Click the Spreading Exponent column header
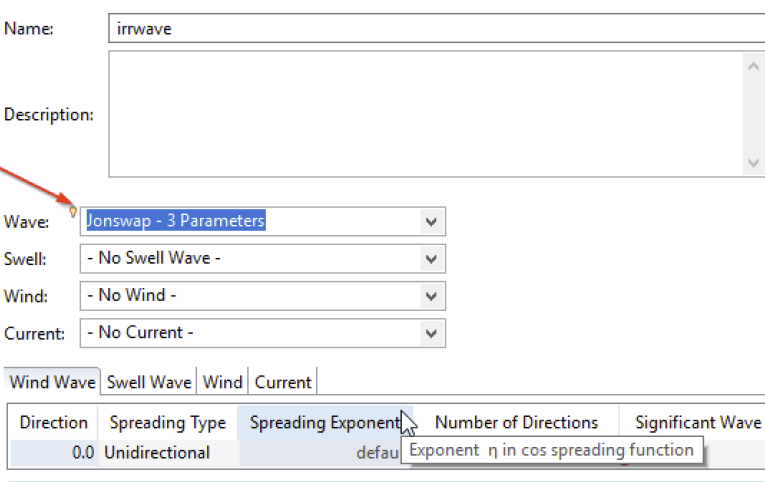 tap(323, 422)
